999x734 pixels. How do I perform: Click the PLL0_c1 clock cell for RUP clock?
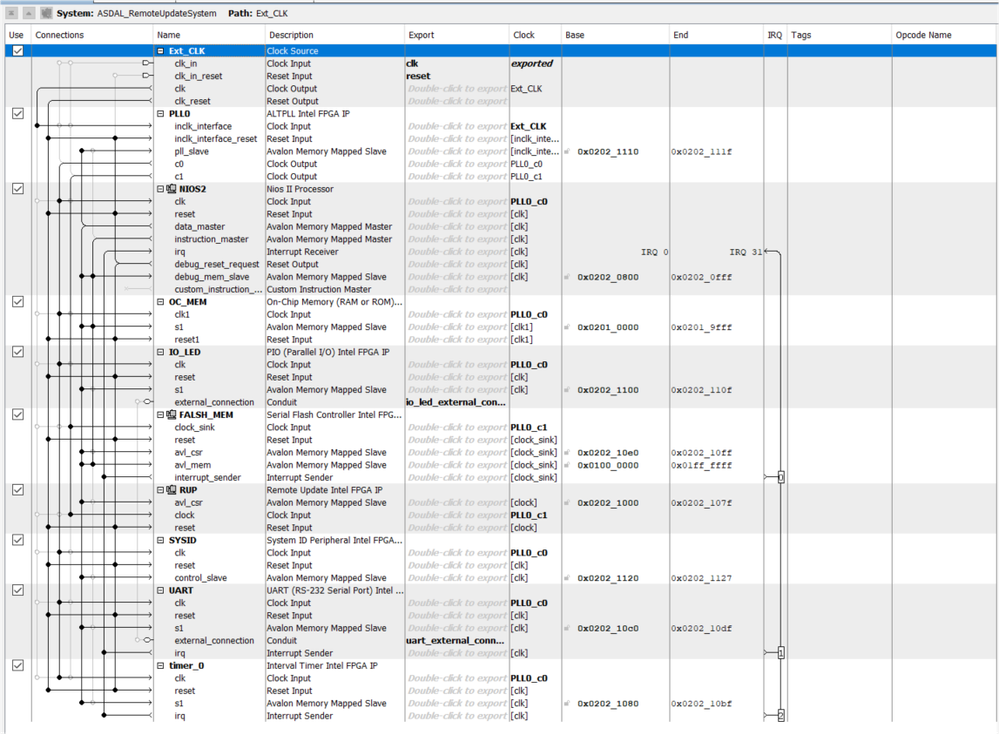529,515
